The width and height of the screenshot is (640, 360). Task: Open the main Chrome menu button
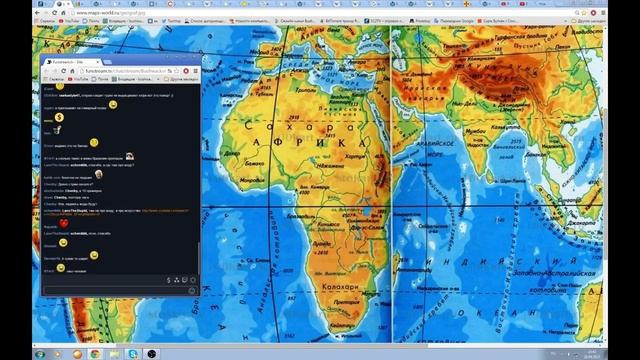click(x=603, y=13)
